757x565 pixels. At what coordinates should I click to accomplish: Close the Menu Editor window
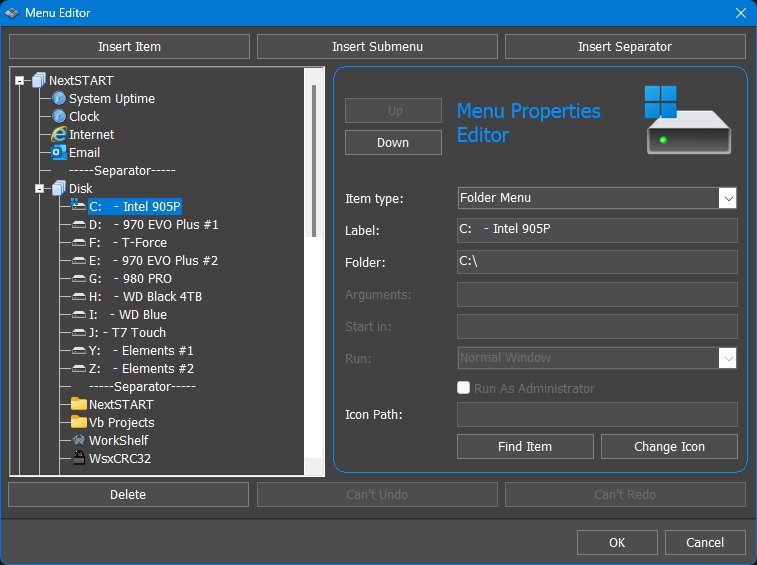741,13
